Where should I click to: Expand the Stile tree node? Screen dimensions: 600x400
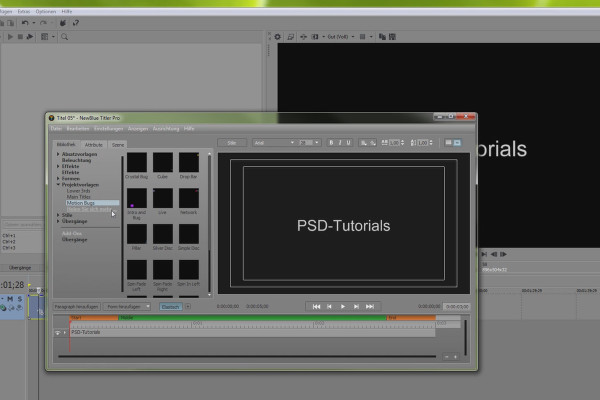click(x=58, y=215)
